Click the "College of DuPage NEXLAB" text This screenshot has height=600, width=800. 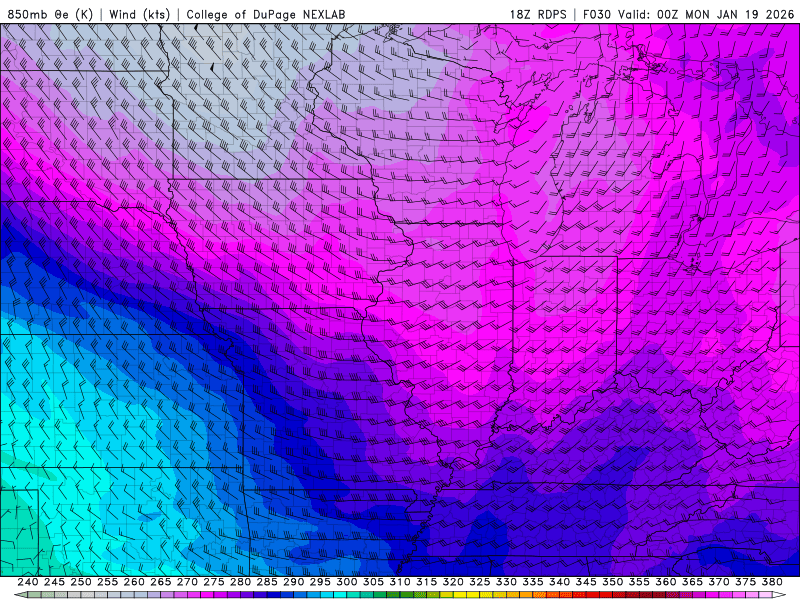click(266, 14)
